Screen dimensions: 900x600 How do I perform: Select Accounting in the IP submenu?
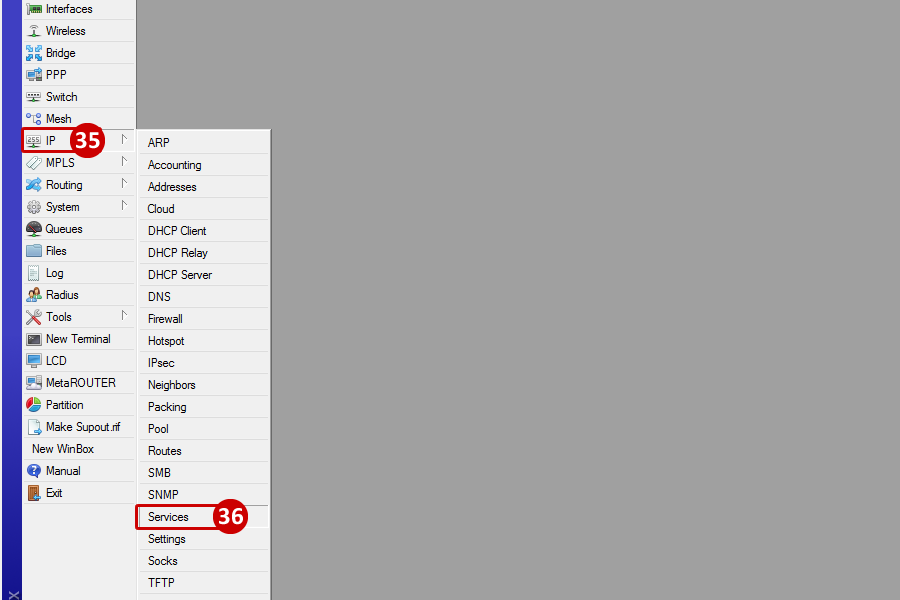pyautogui.click(x=204, y=165)
